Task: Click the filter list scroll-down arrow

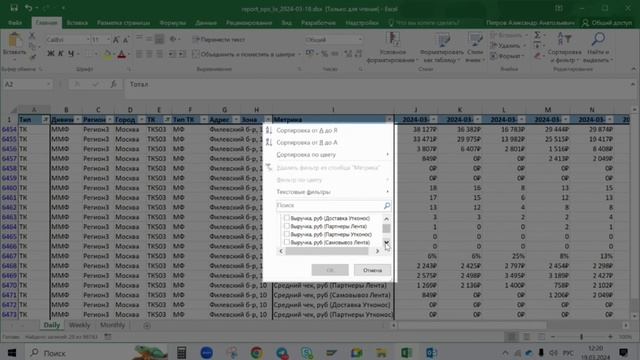Action: 386,243
